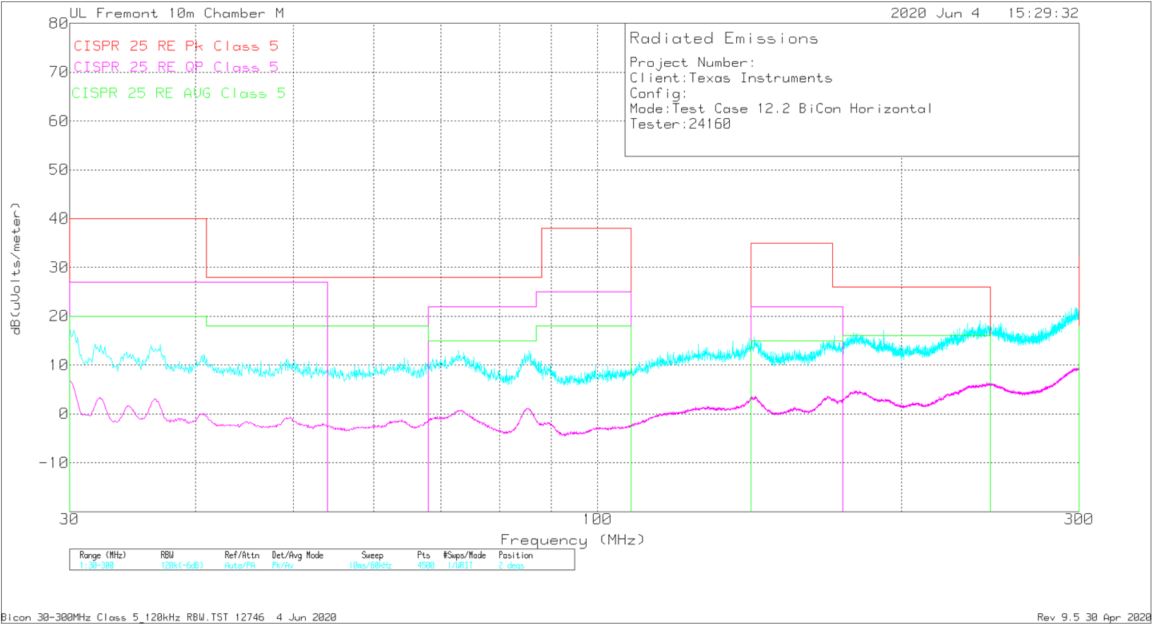The height and width of the screenshot is (627, 1154).
Task: Click the RBW column header
Action: point(167,555)
